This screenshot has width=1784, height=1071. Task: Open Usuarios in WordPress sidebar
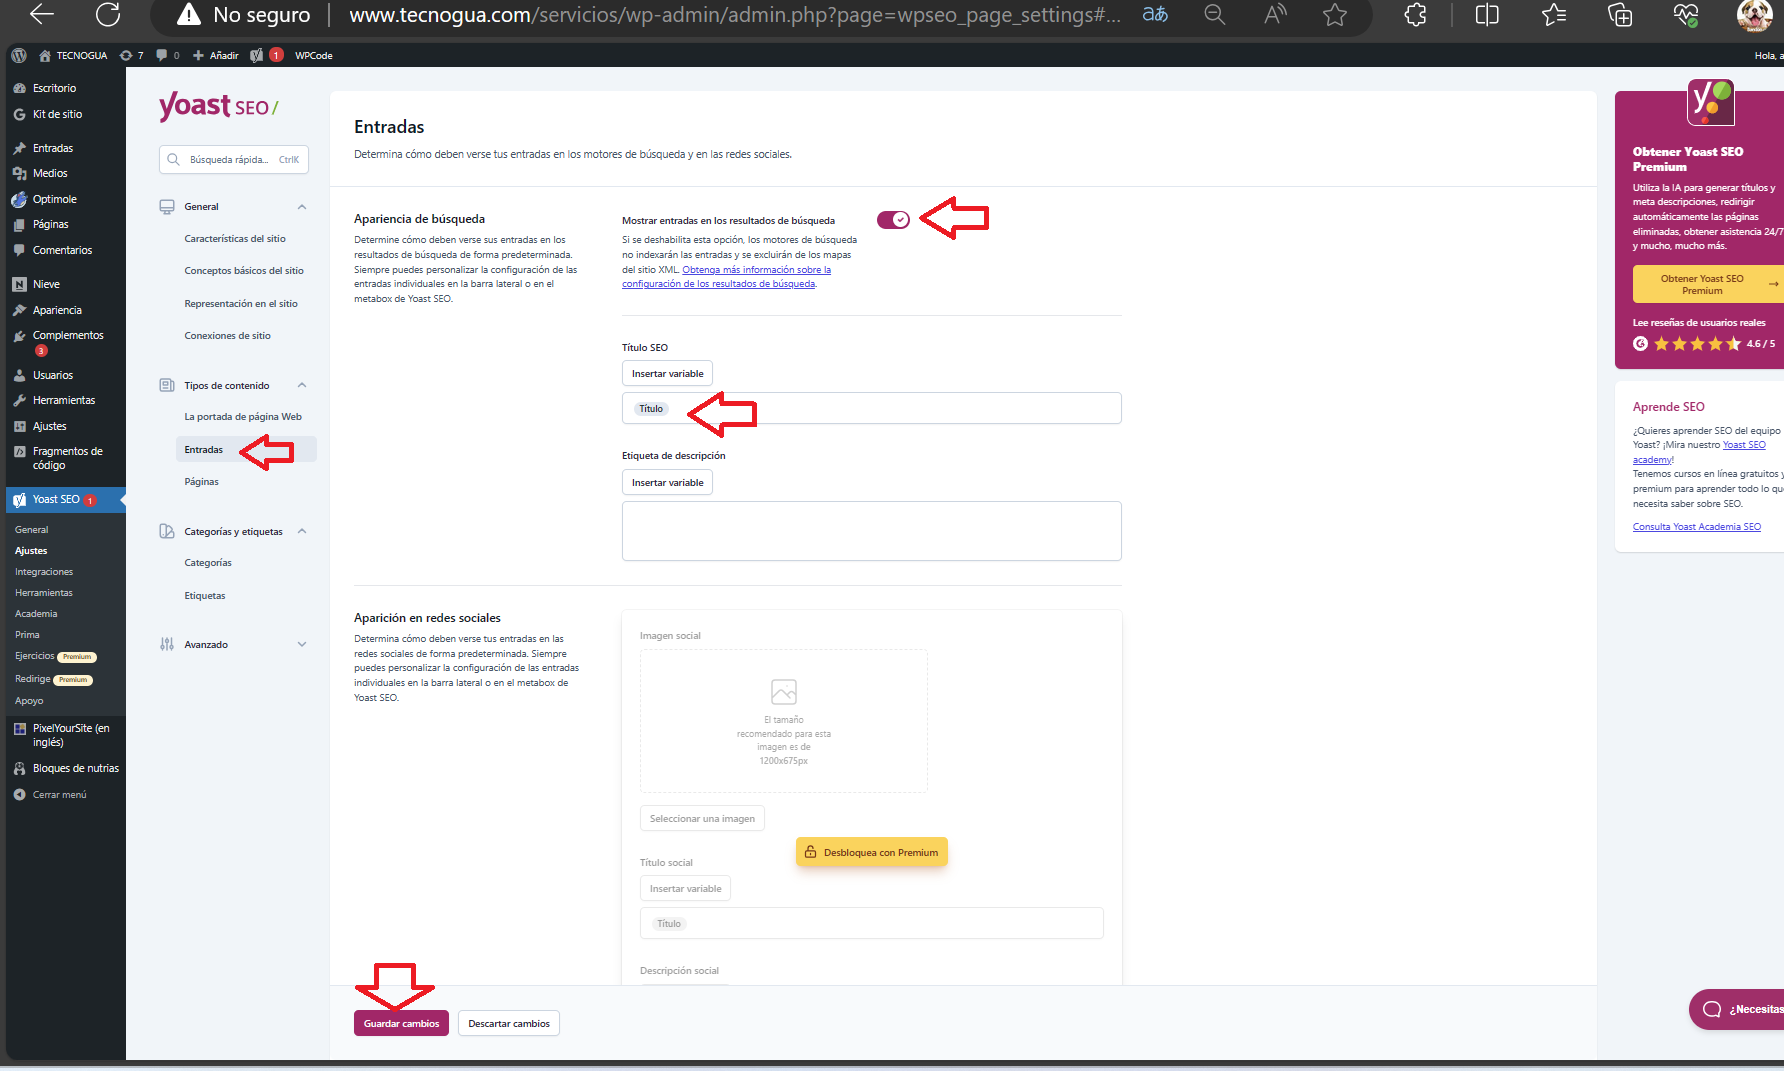click(x=53, y=375)
